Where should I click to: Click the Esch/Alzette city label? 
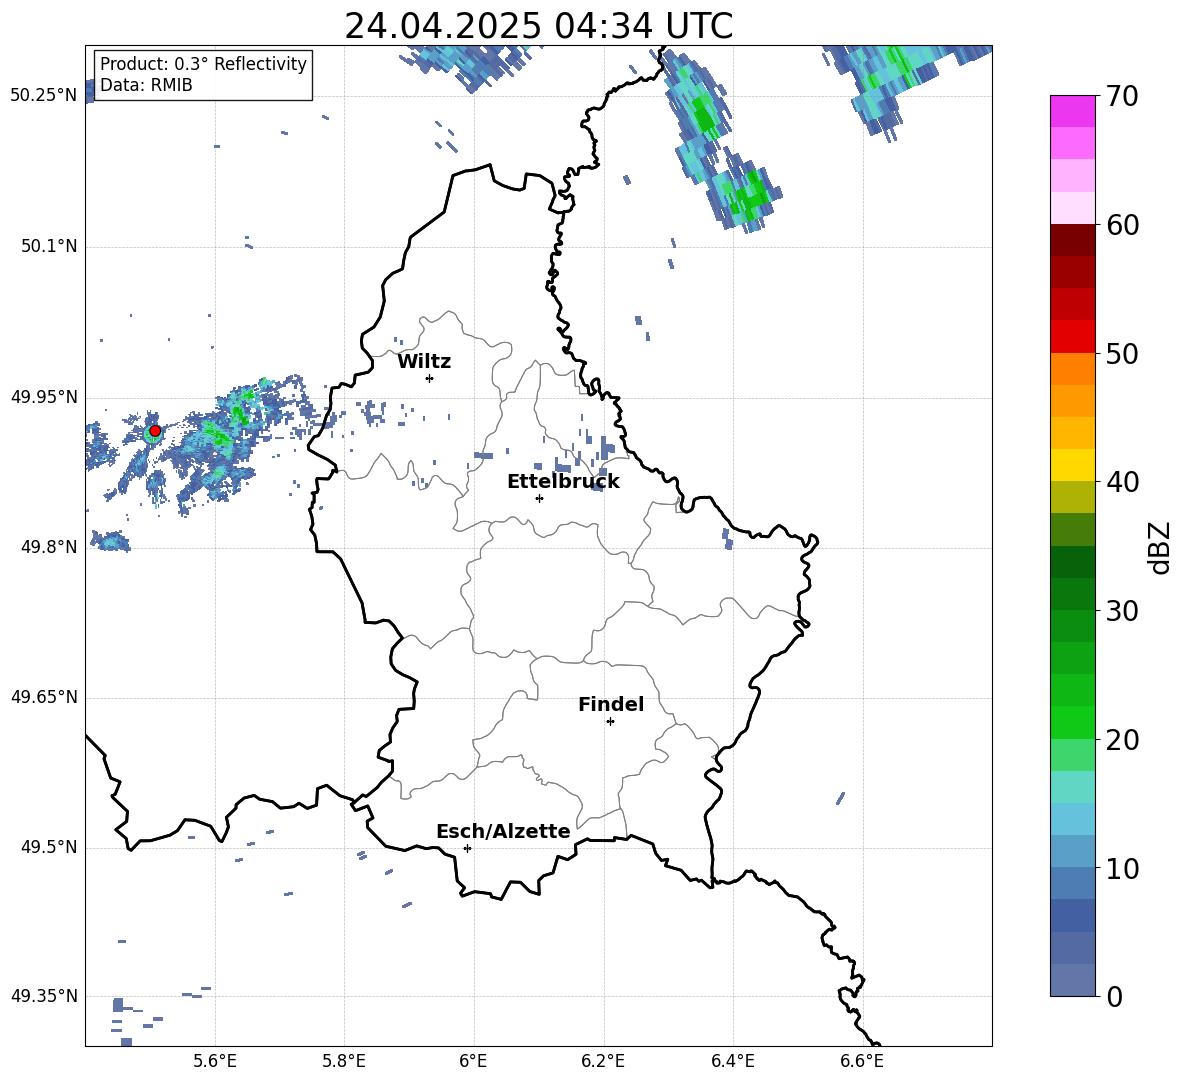coord(503,831)
